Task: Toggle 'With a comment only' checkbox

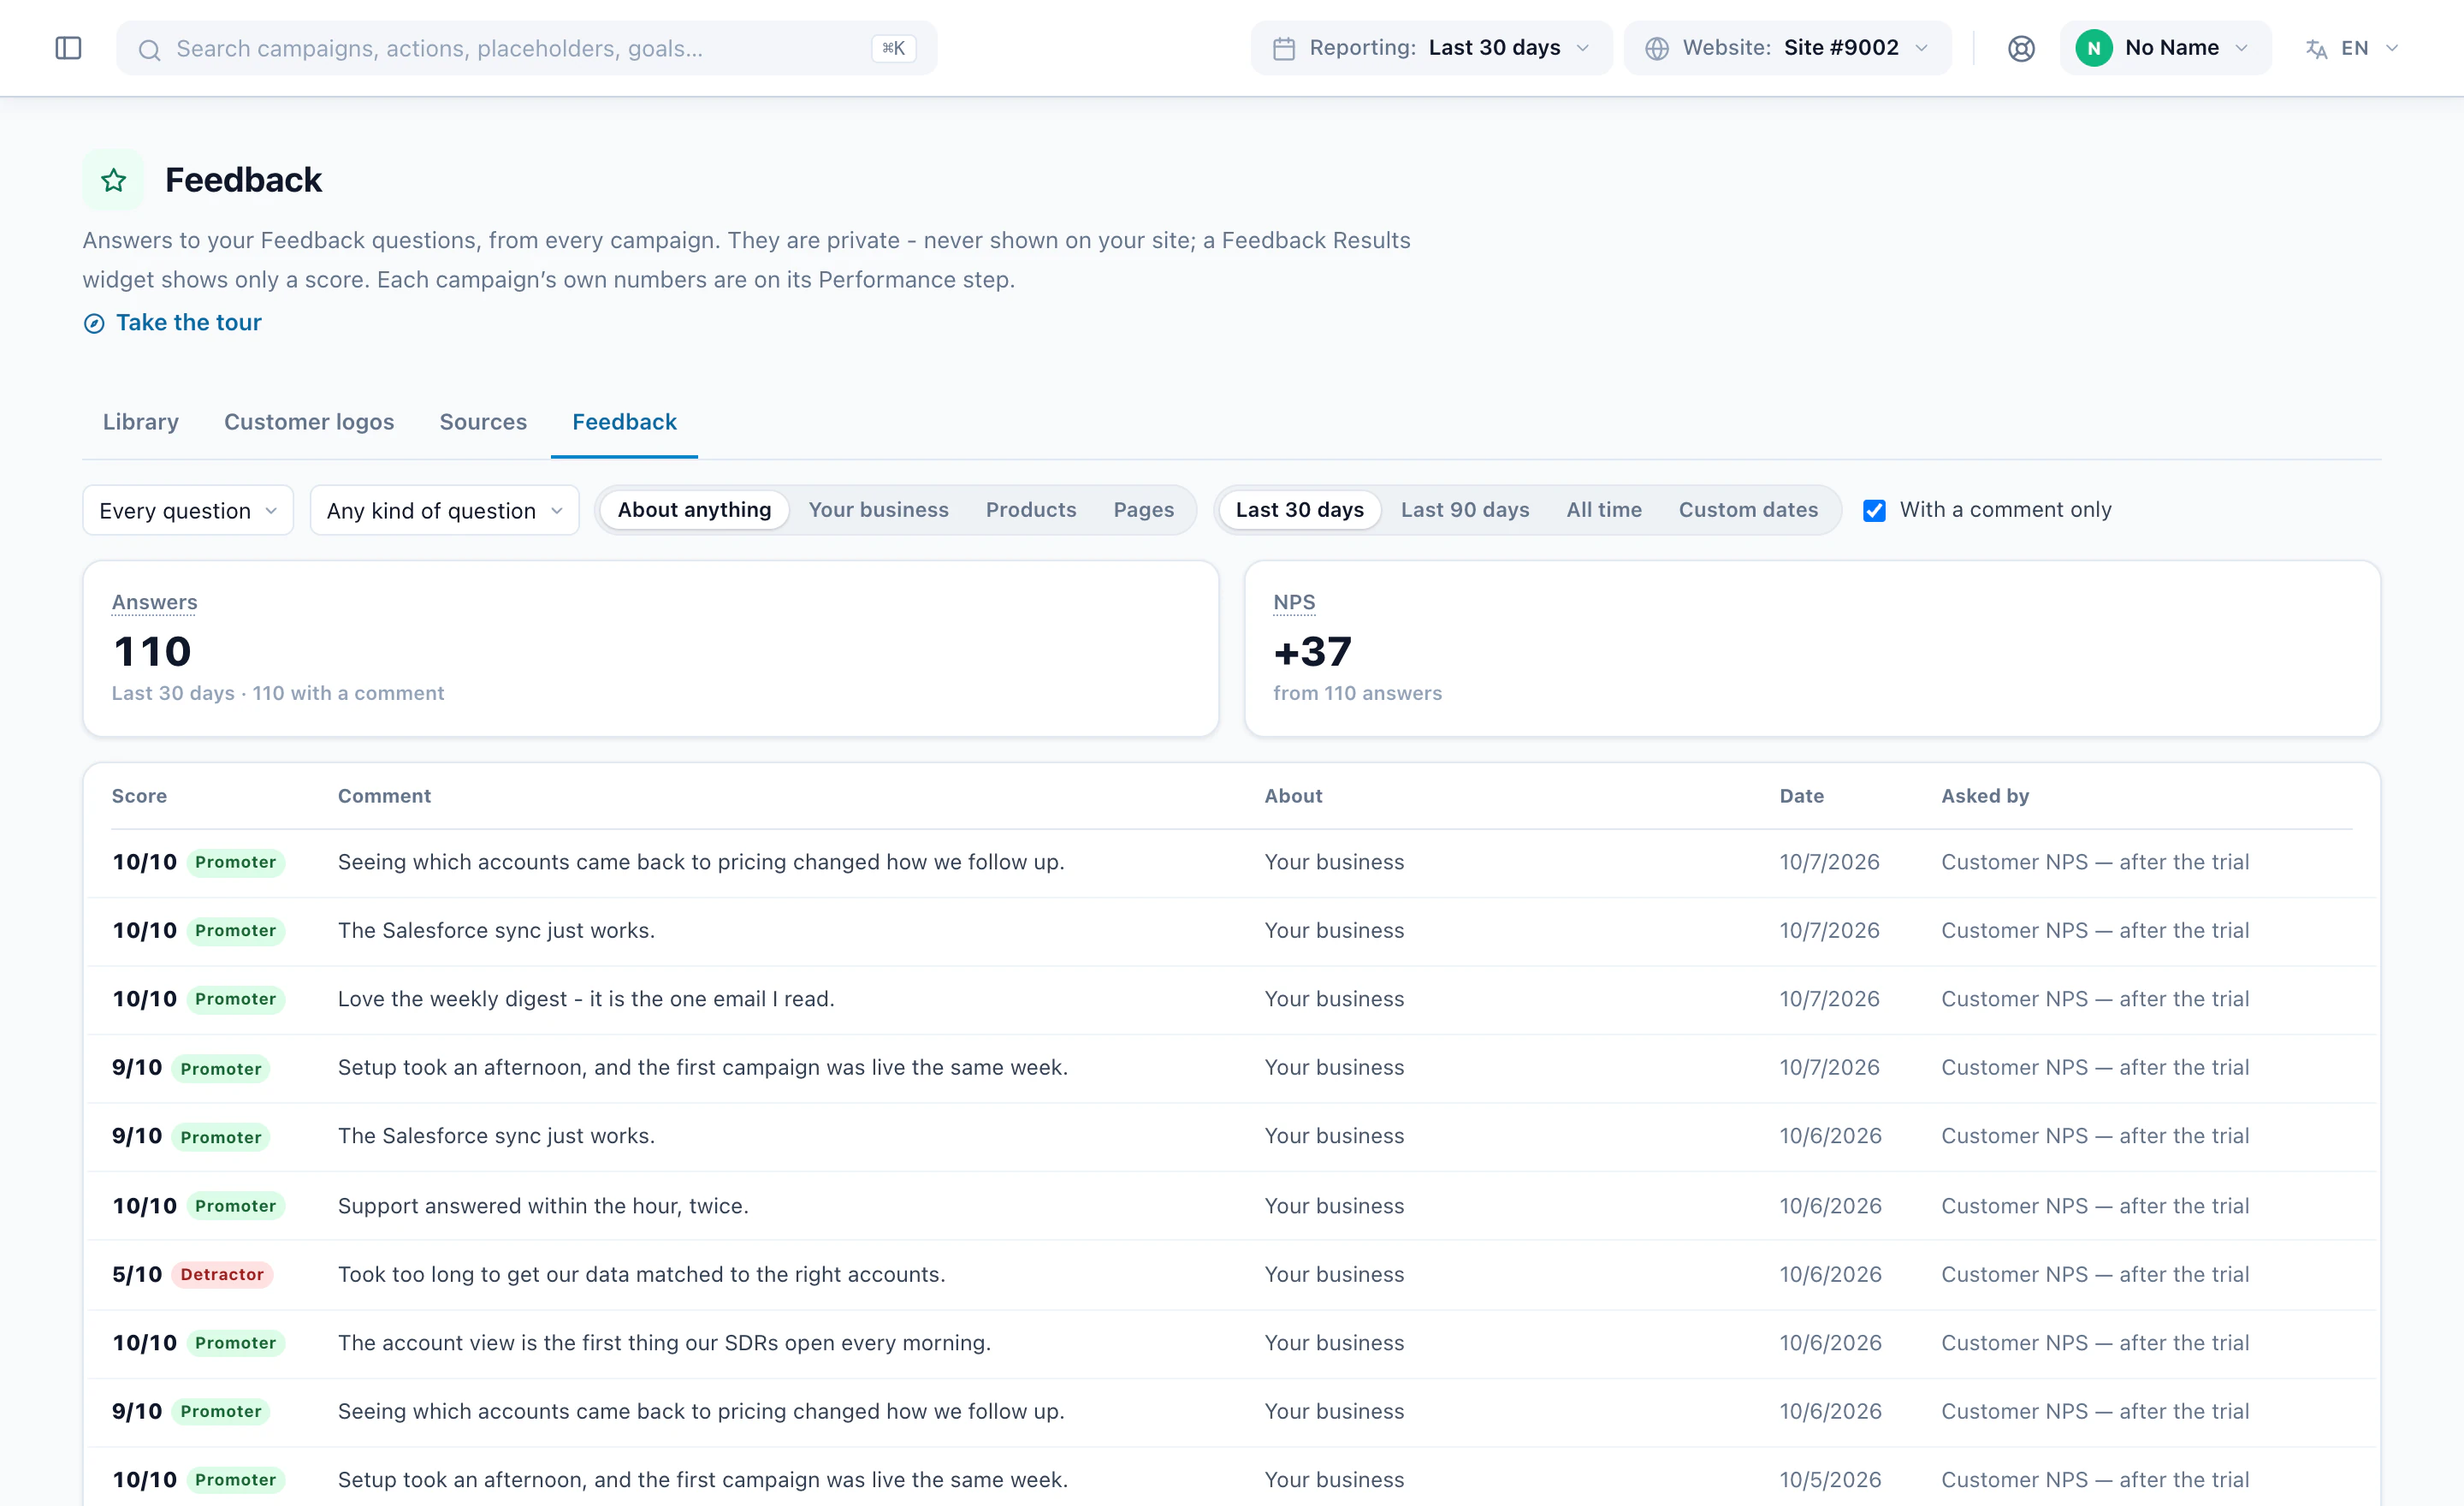Action: click(x=1874, y=510)
